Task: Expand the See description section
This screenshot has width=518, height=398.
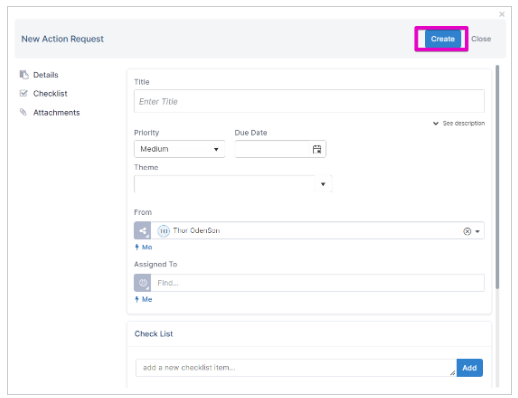Action: click(x=459, y=123)
